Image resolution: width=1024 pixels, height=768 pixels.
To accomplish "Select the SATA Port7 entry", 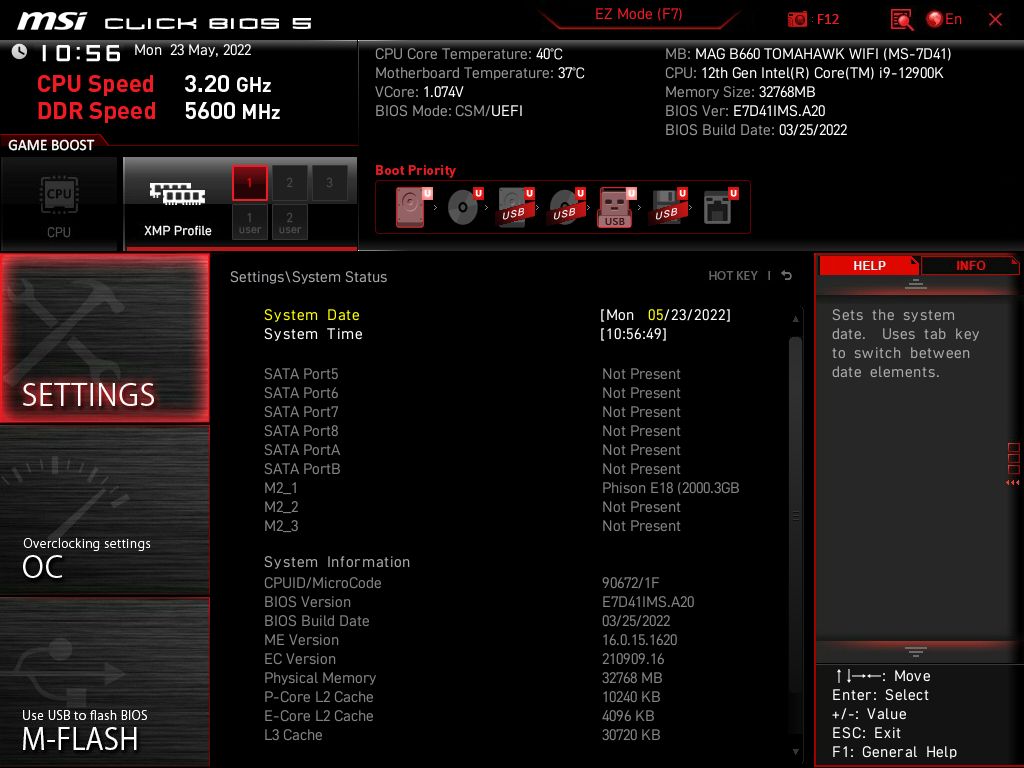I will tap(473, 411).
